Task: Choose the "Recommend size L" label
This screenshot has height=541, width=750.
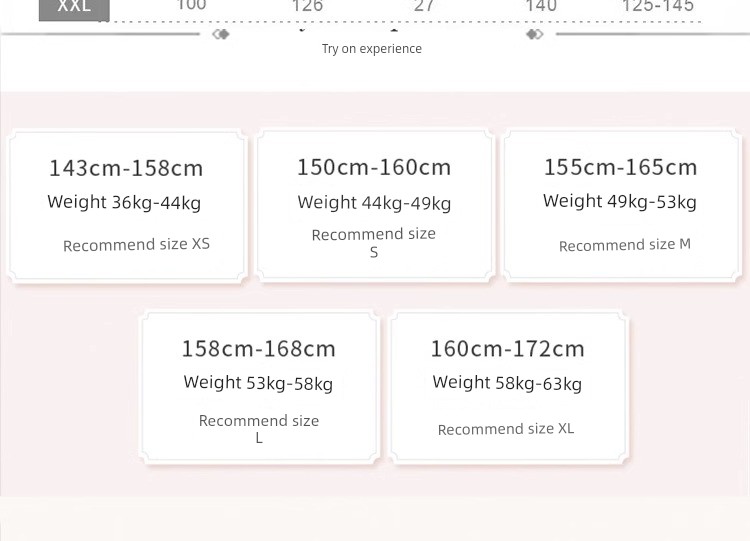Action: 258,429
